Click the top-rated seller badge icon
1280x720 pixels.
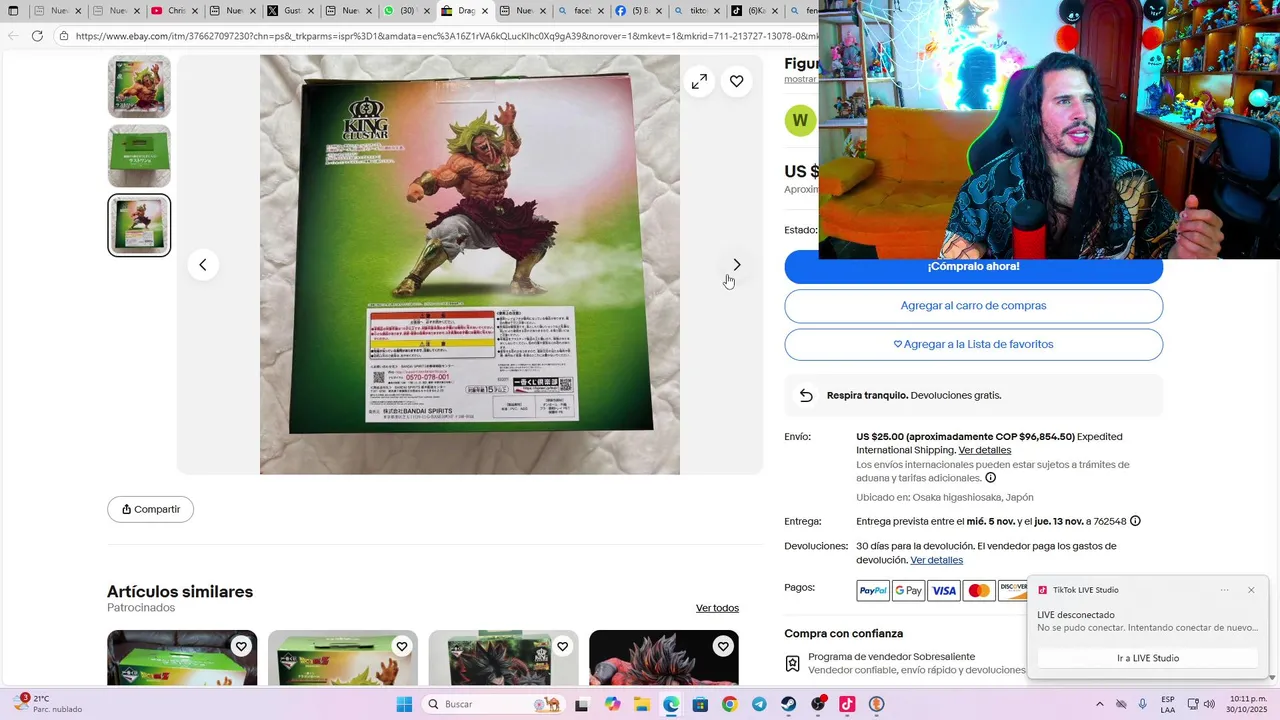pos(792,664)
